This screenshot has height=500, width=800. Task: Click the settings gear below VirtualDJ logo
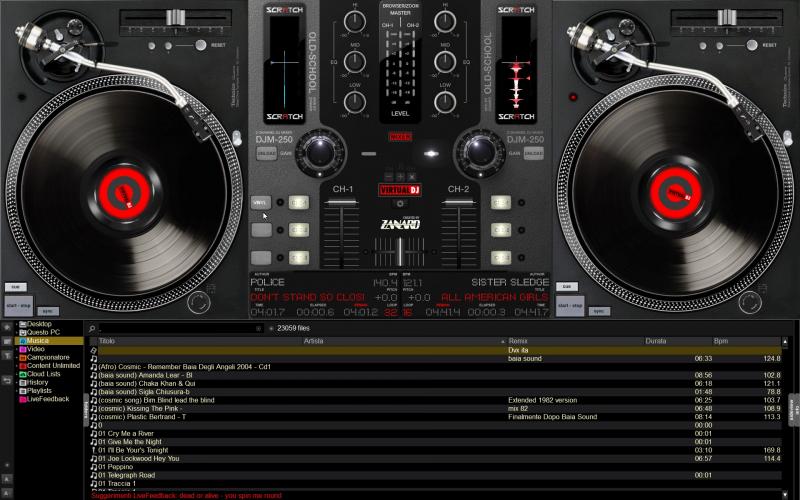click(400, 204)
